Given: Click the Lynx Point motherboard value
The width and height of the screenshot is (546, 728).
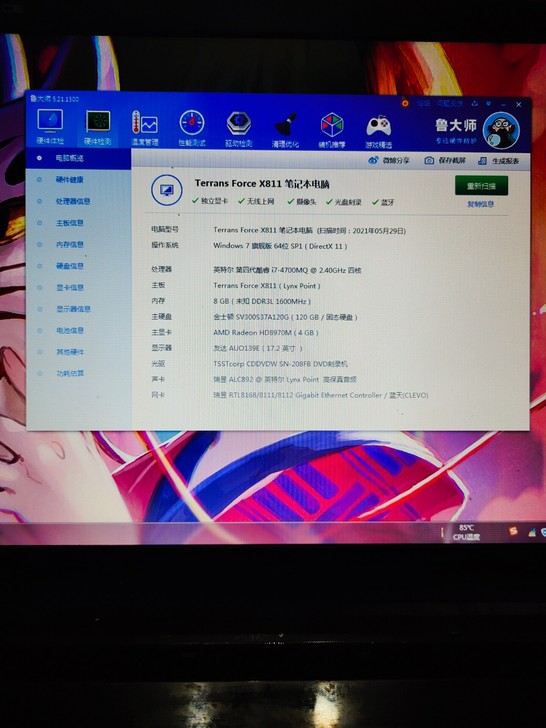Looking at the screenshot, I should pos(267,286).
